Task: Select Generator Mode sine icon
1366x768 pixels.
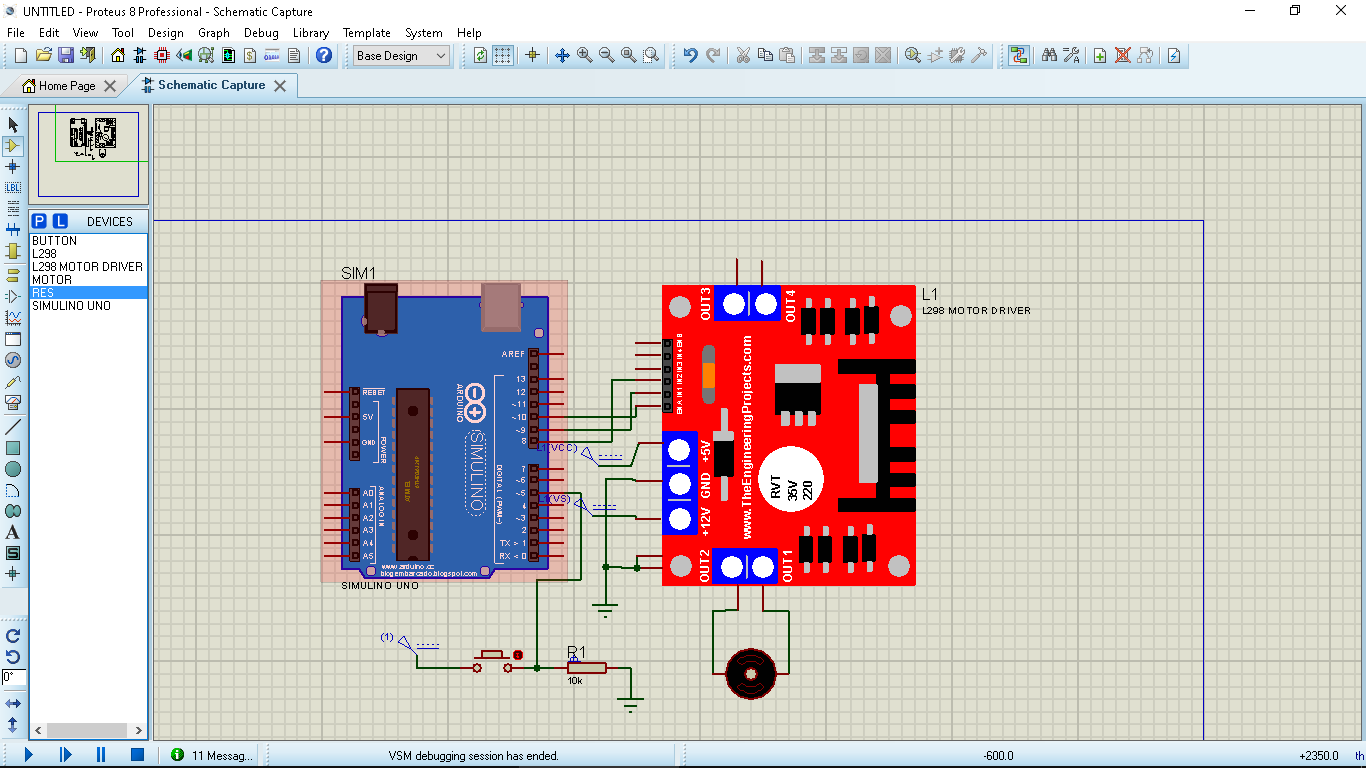Action: [13, 360]
